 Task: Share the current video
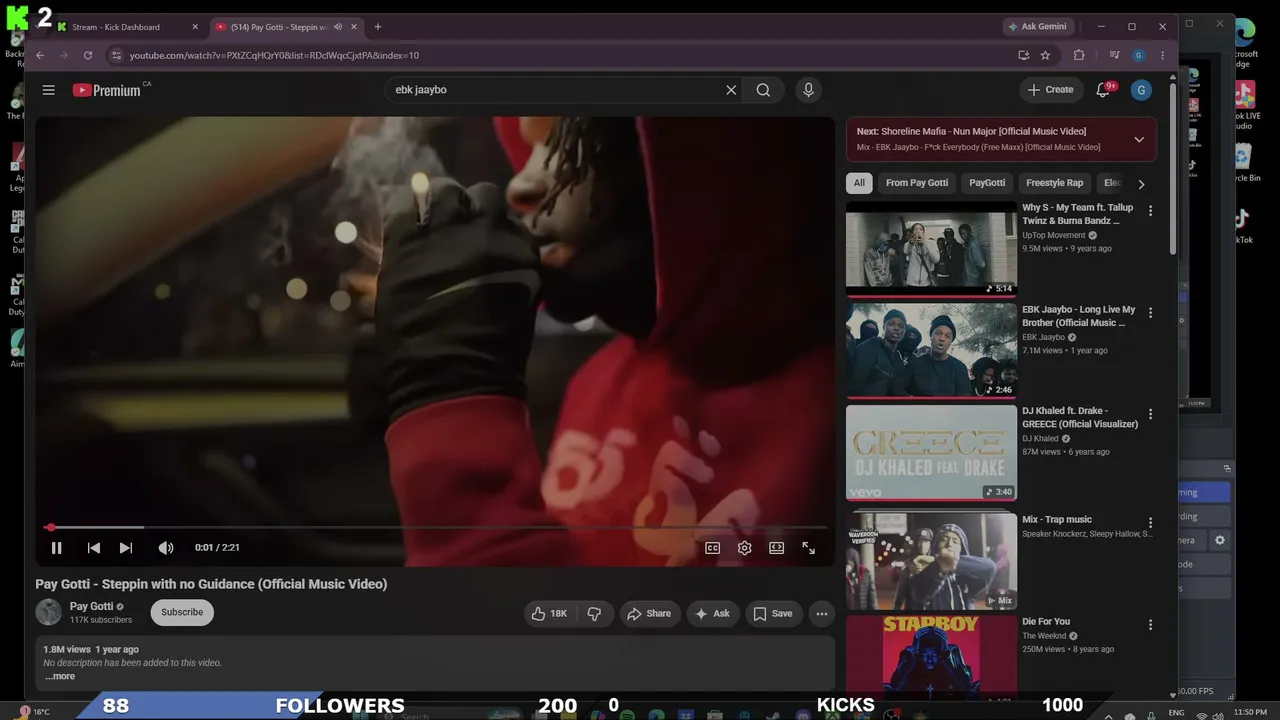click(649, 614)
